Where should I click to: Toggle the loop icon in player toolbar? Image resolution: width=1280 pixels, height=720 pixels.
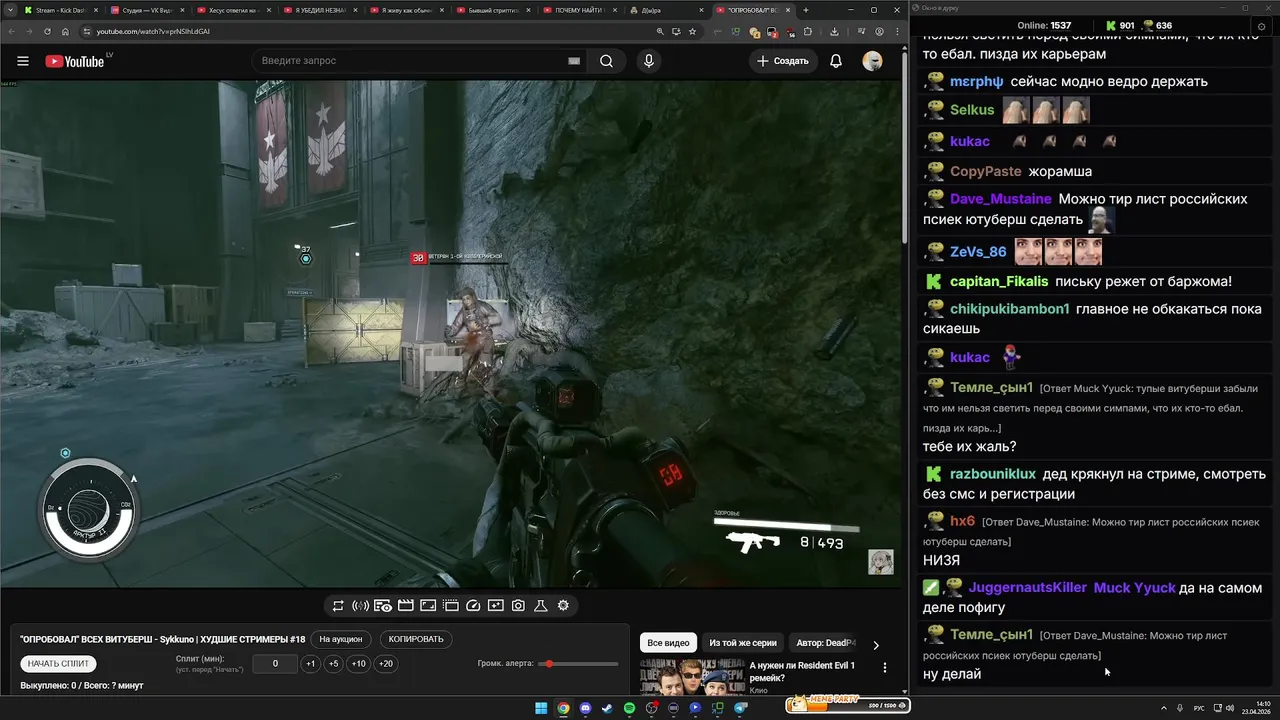pos(338,606)
